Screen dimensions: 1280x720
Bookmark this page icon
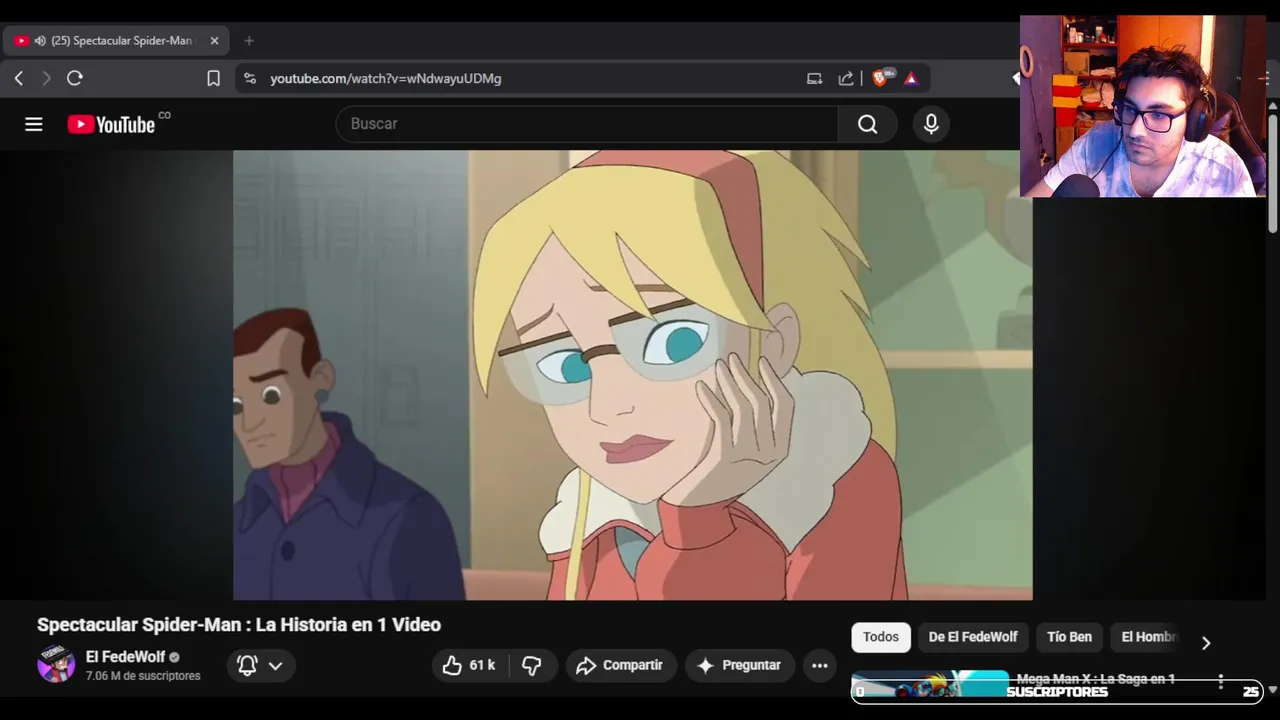coord(213,78)
